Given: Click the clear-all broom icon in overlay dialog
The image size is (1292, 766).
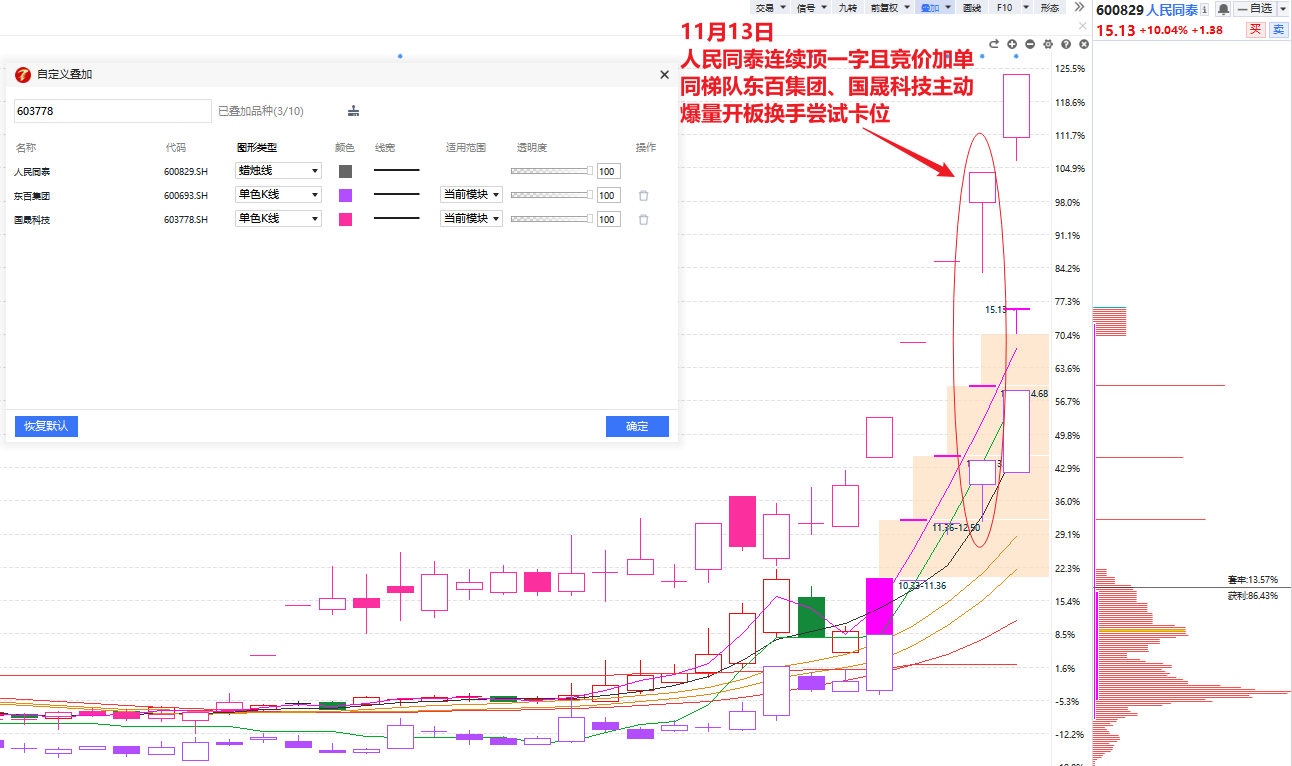Looking at the screenshot, I should pos(353,111).
